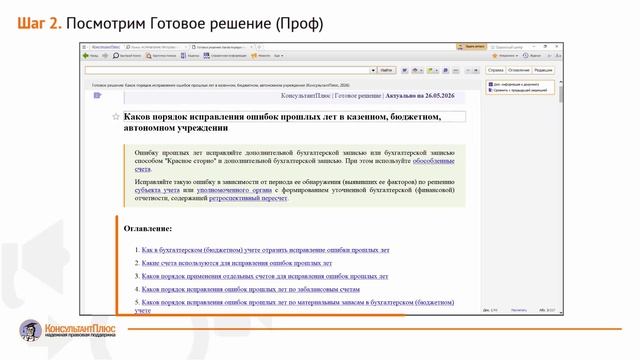Open Доп. информация к документу link

pos(514,84)
